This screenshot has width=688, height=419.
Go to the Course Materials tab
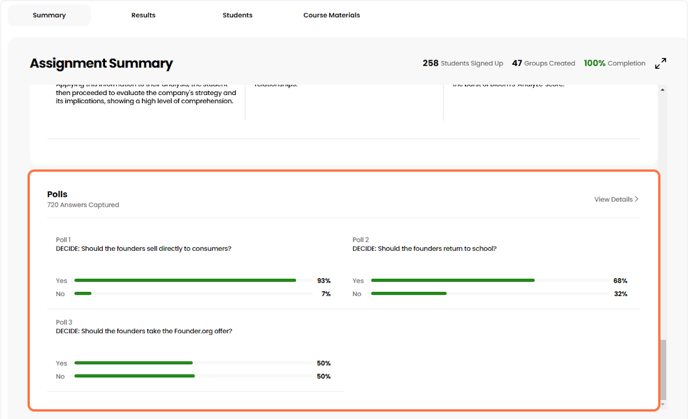(331, 15)
